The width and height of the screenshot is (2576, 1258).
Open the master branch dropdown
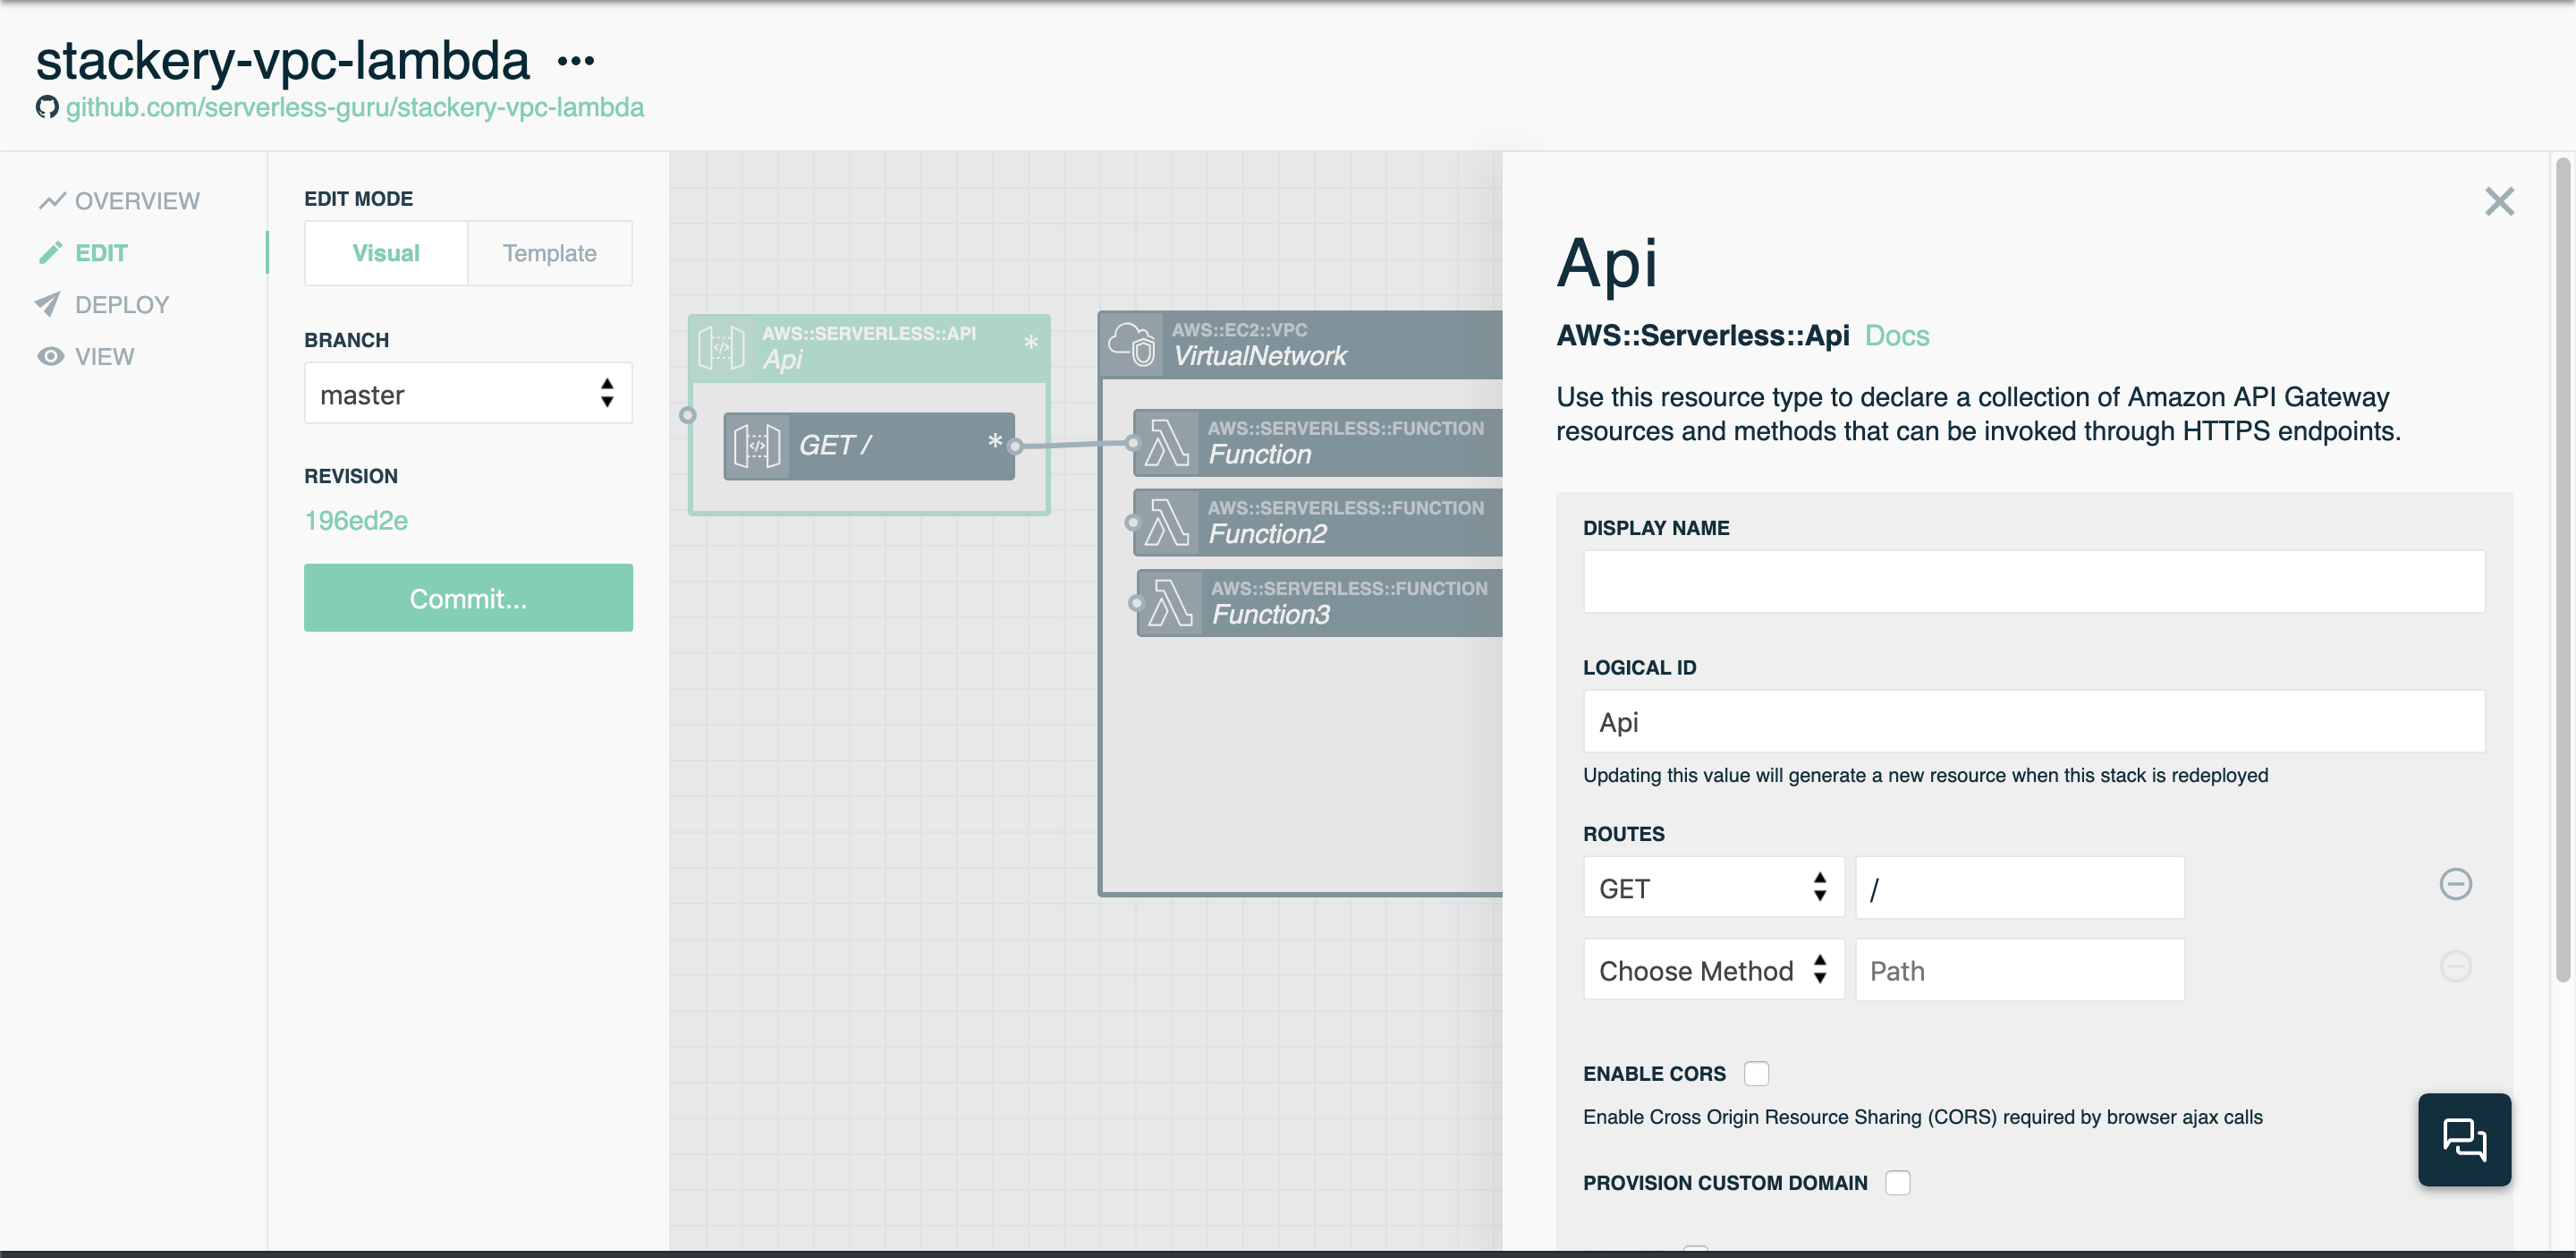point(468,394)
